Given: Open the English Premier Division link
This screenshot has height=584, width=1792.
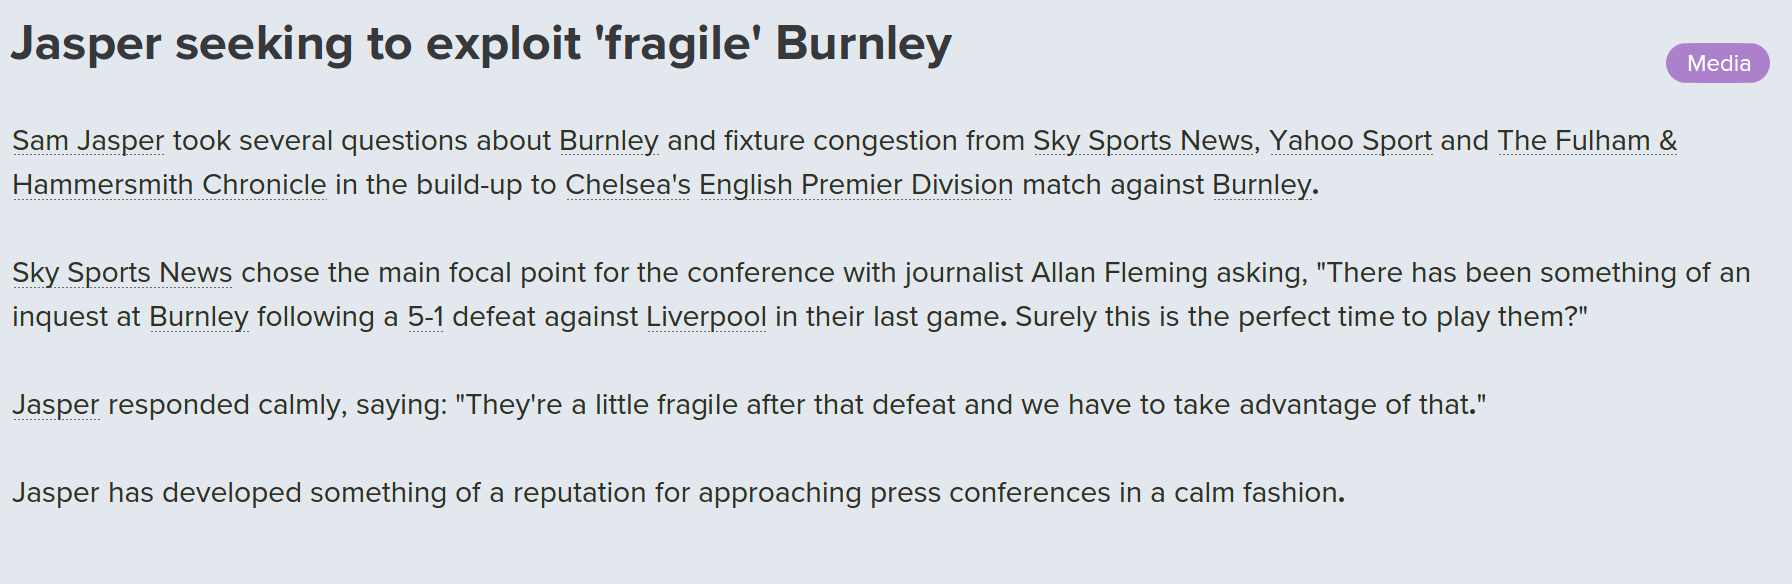Looking at the screenshot, I should click(856, 185).
